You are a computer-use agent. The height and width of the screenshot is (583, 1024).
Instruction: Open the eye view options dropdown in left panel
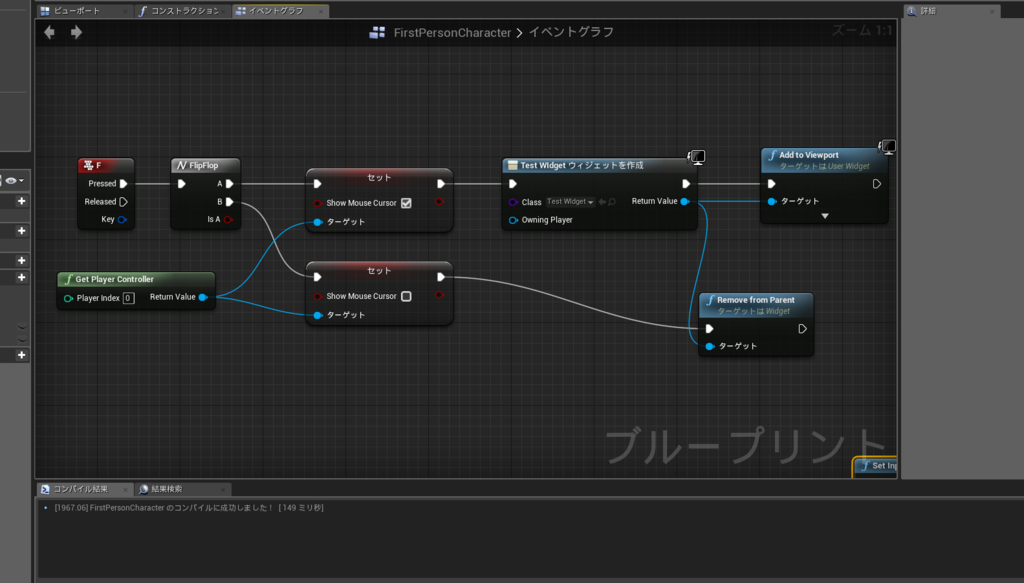pyautogui.click(x=14, y=181)
